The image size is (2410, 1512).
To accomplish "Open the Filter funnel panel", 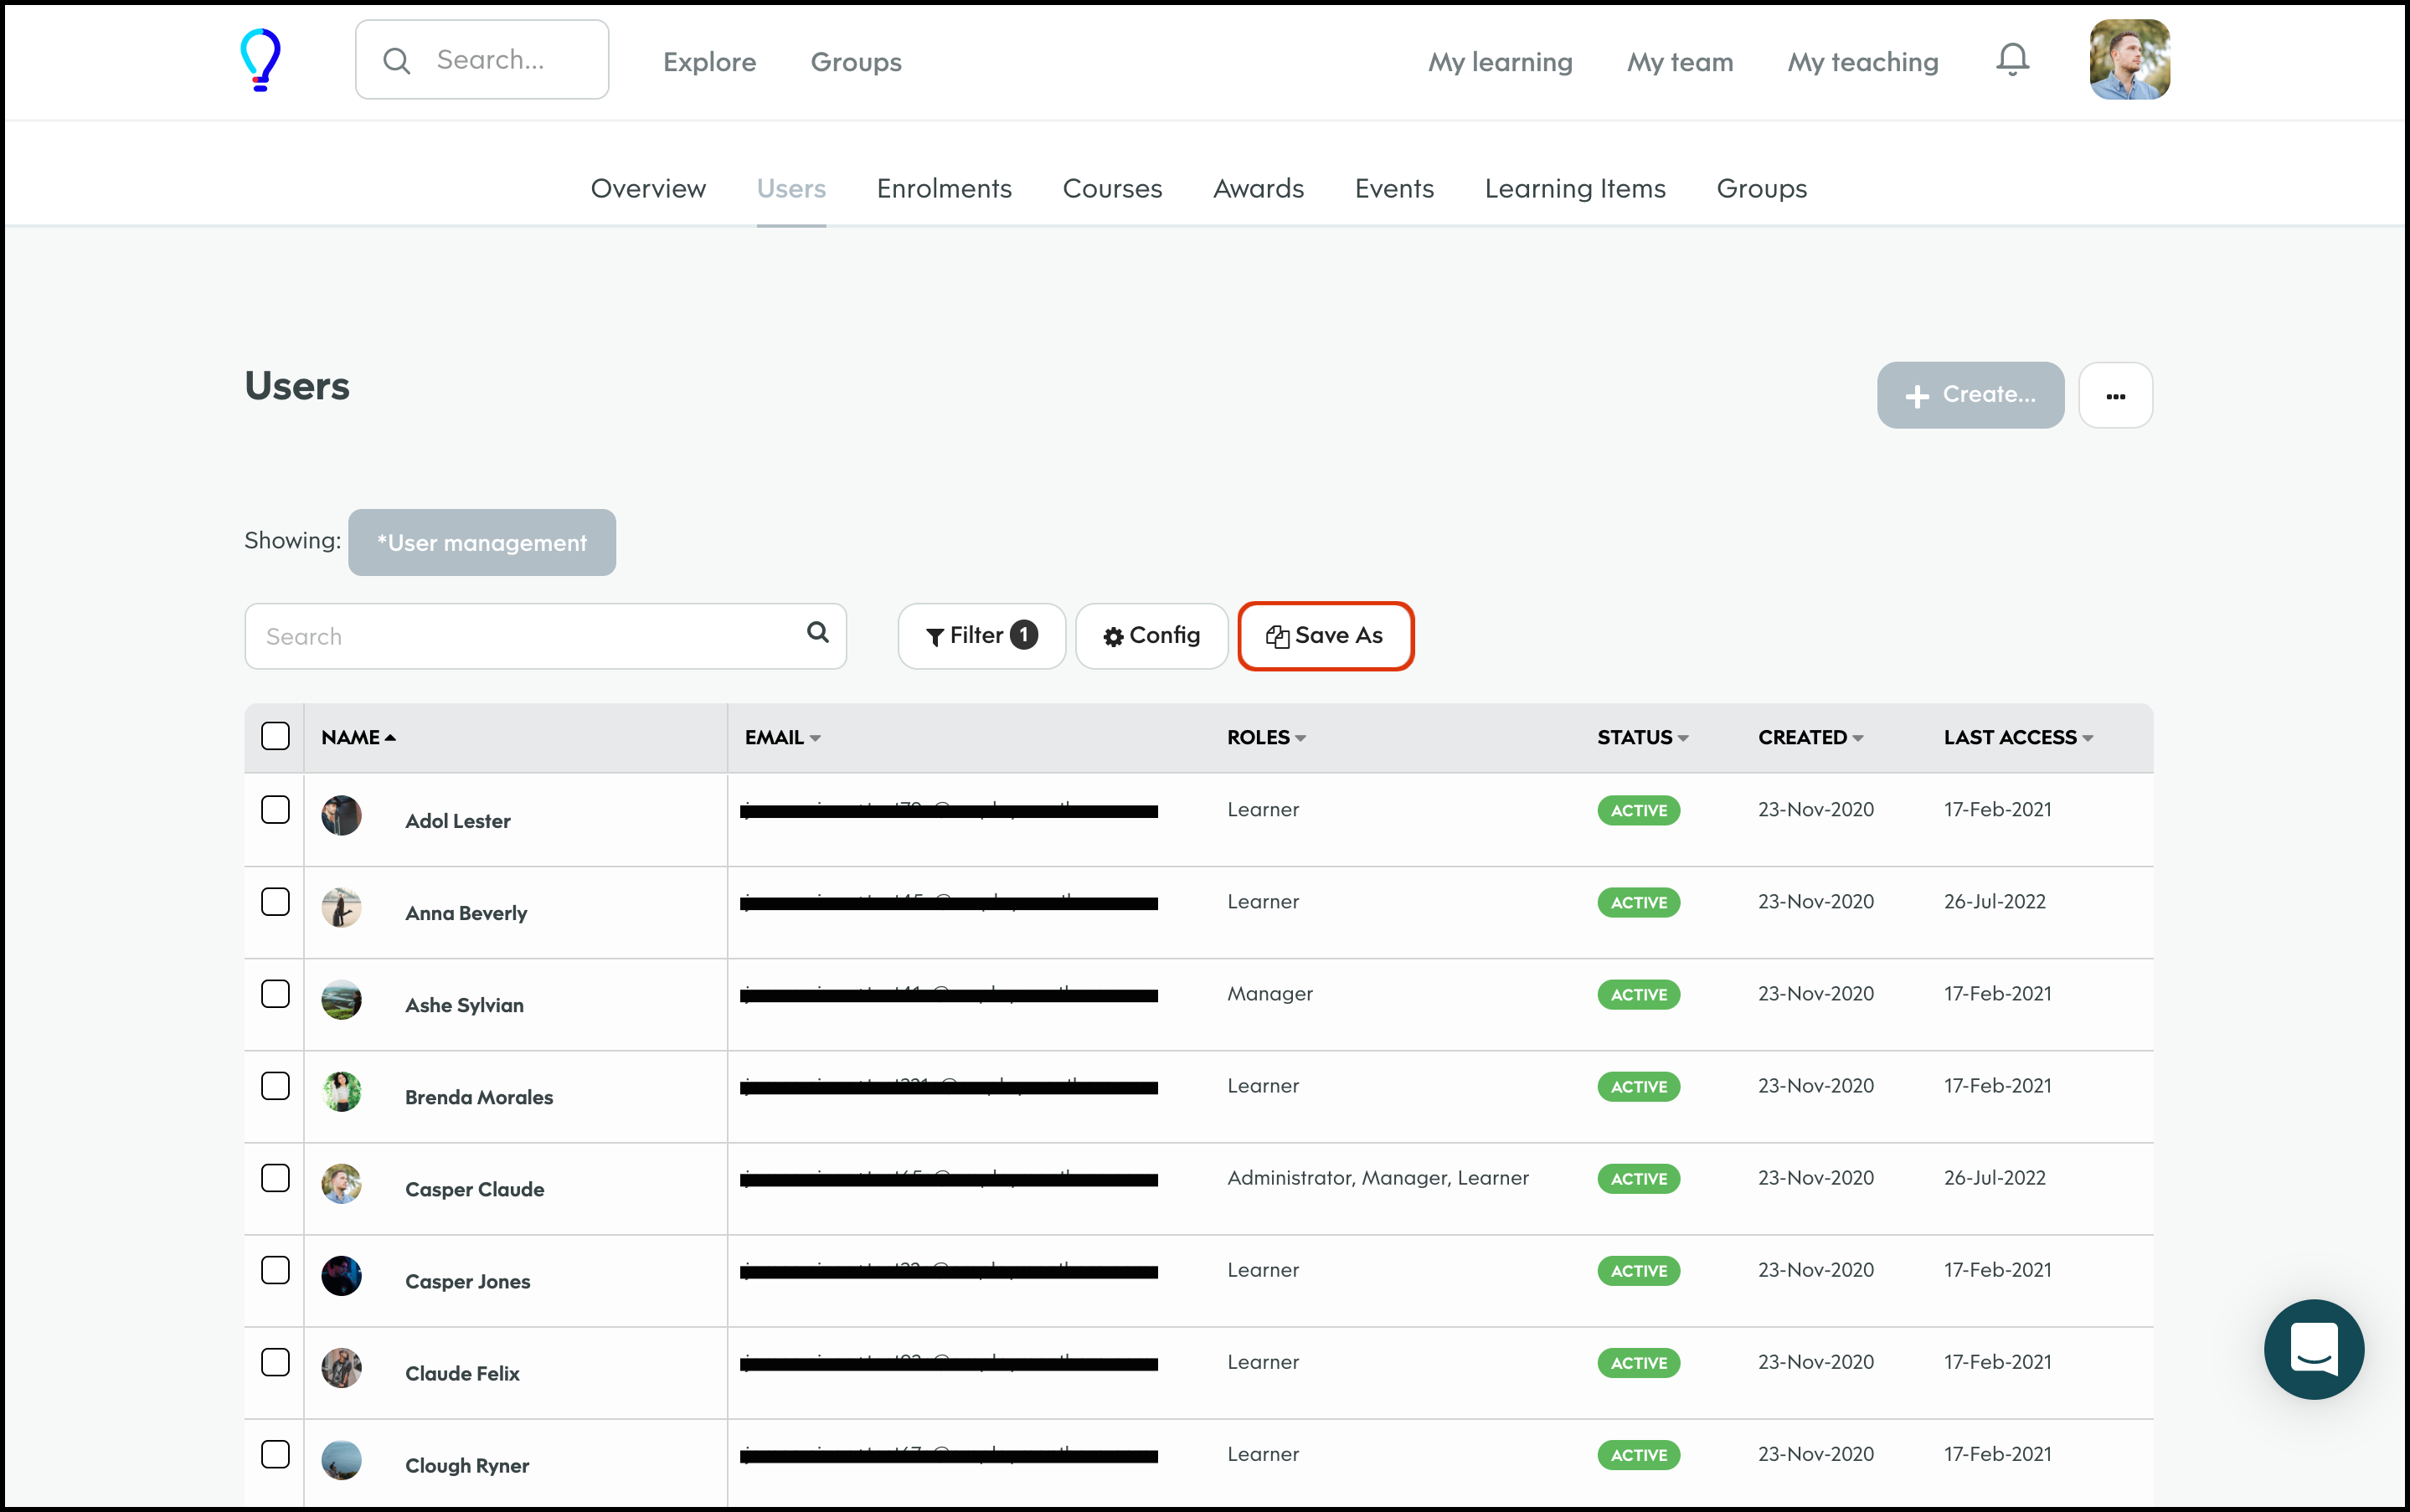I will [981, 636].
